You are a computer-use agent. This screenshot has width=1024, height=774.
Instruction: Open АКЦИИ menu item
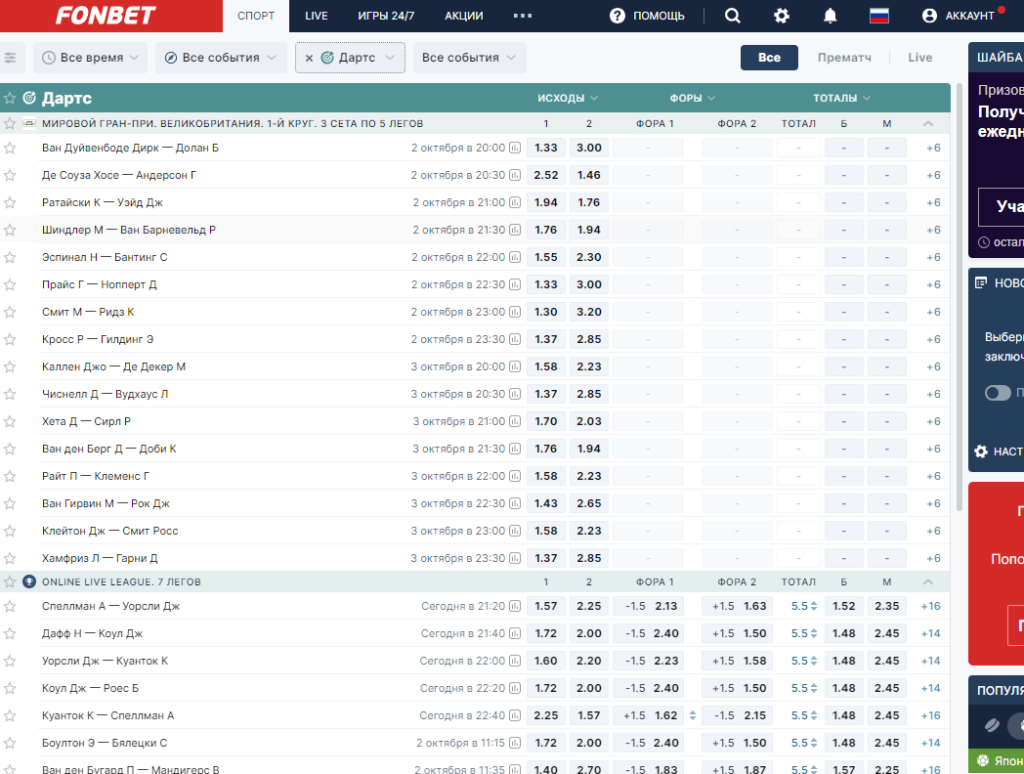pos(464,16)
